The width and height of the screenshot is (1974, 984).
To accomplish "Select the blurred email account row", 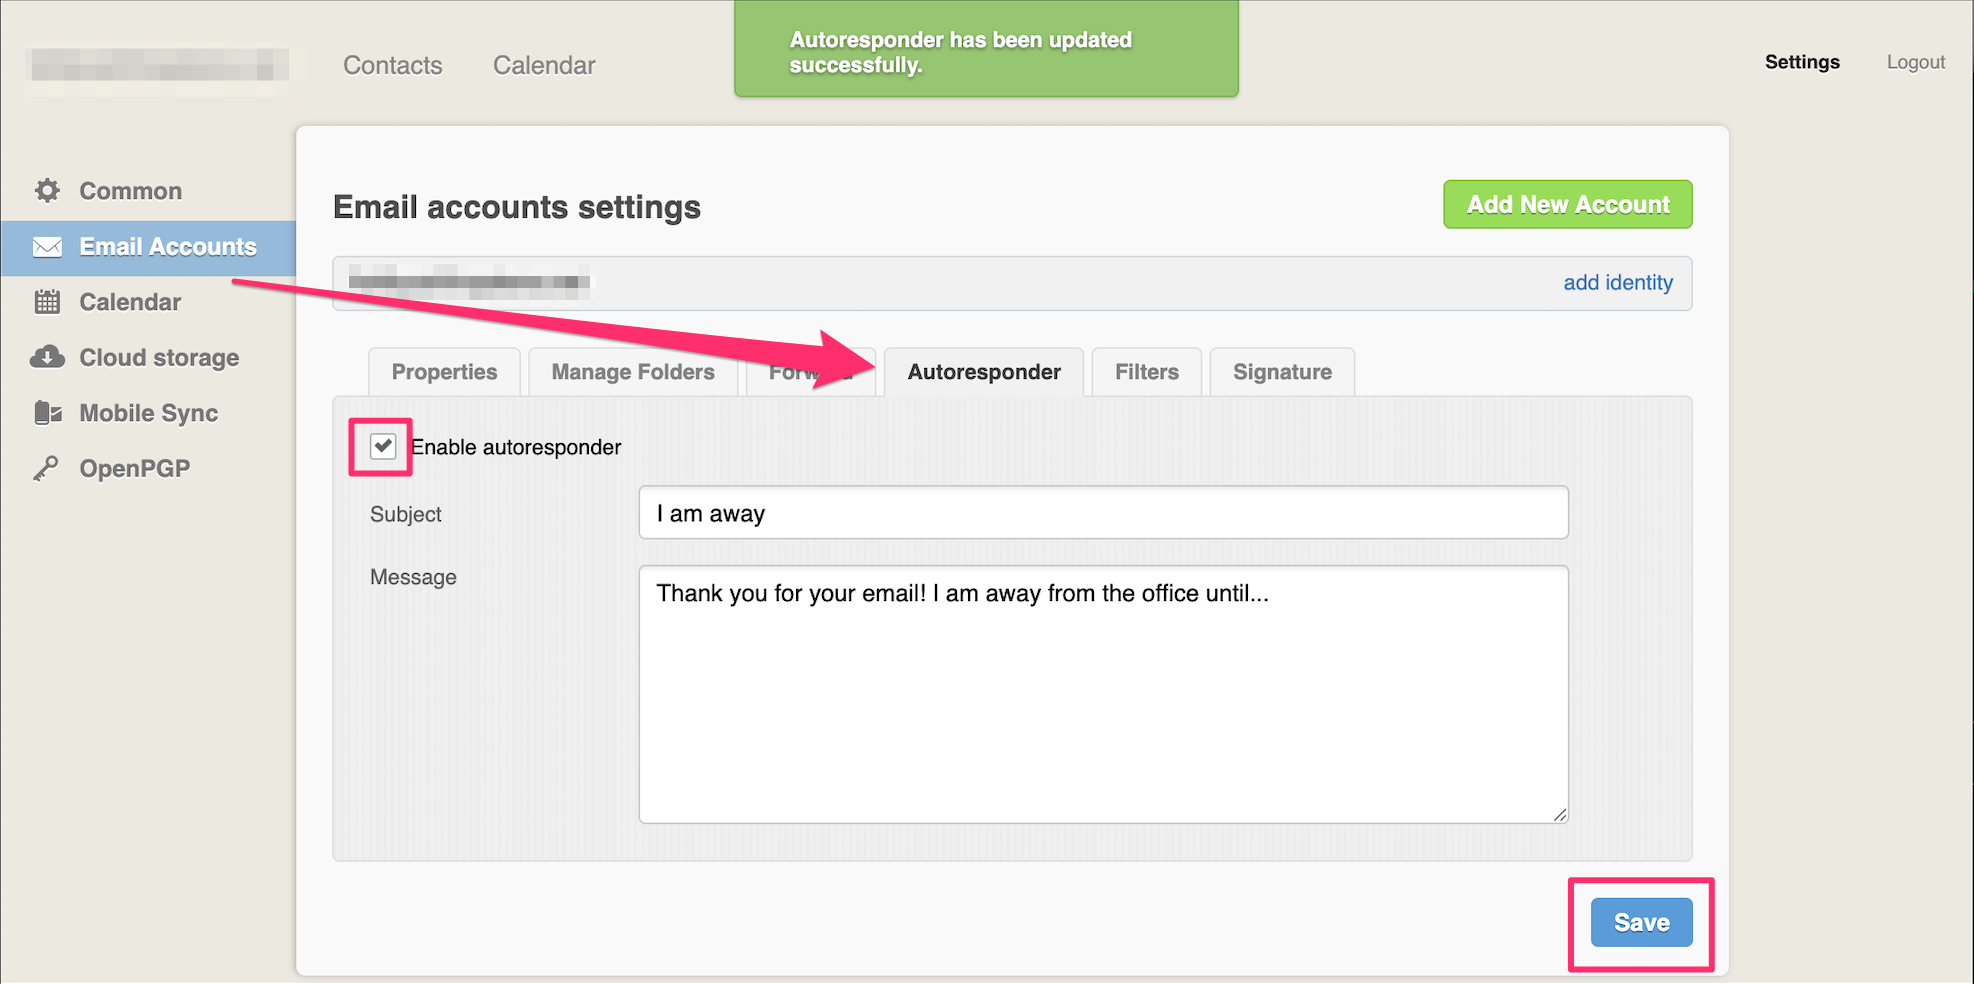I will coord(1012,283).
